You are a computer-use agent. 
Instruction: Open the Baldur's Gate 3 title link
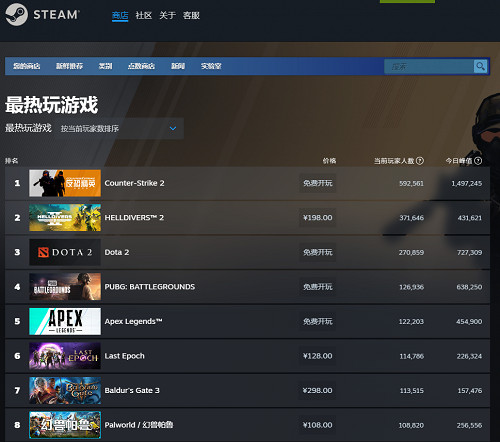(132, 390)
